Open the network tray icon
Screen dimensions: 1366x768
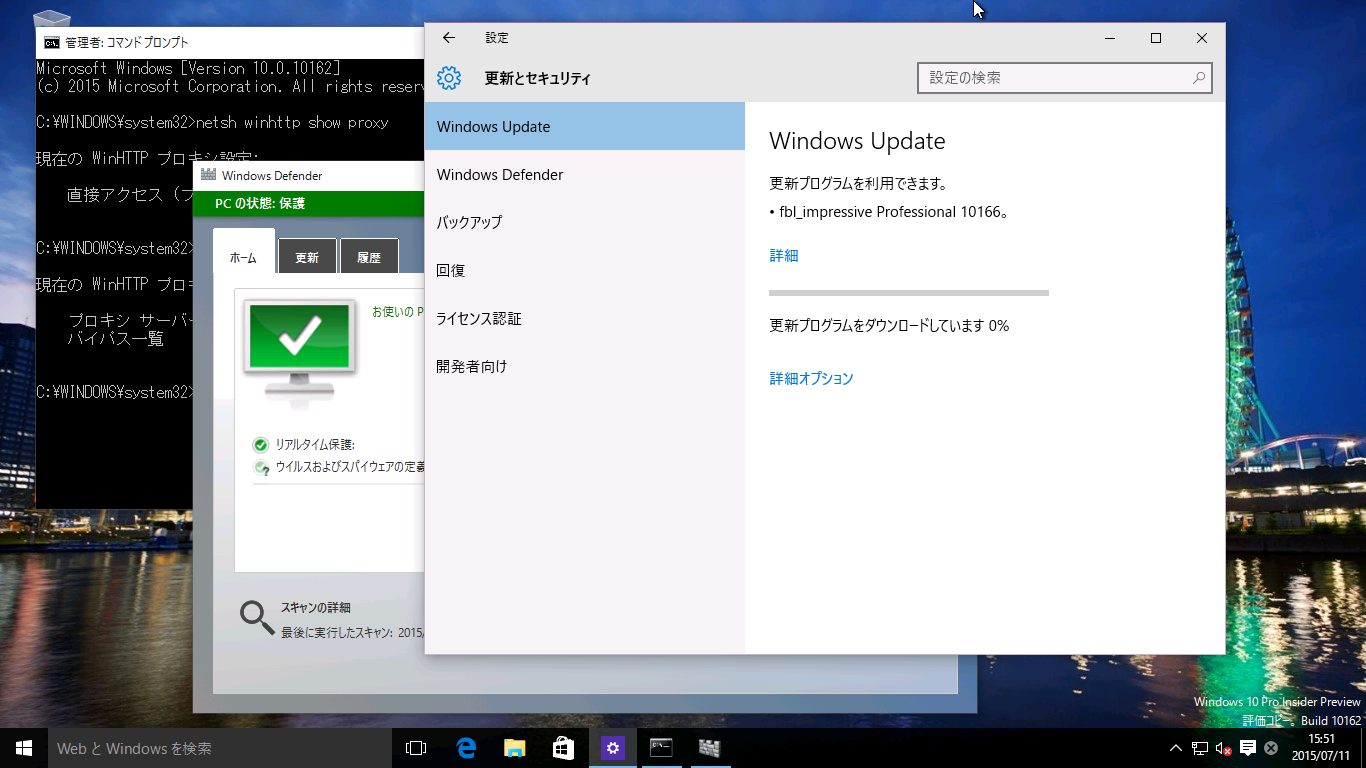1199,748
